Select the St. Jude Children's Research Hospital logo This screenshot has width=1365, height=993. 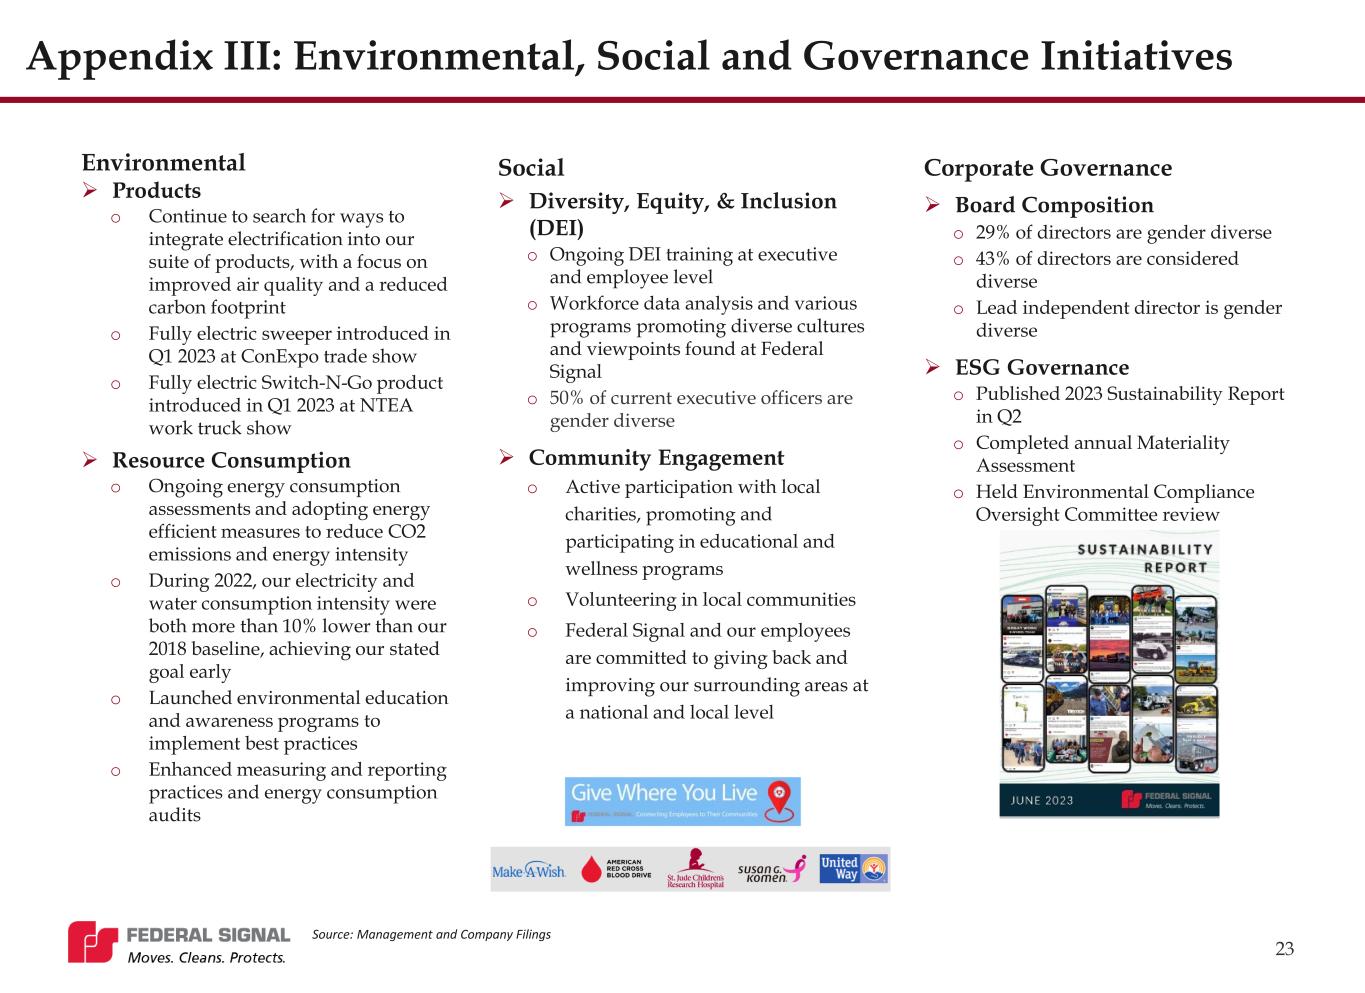[695, 869]
